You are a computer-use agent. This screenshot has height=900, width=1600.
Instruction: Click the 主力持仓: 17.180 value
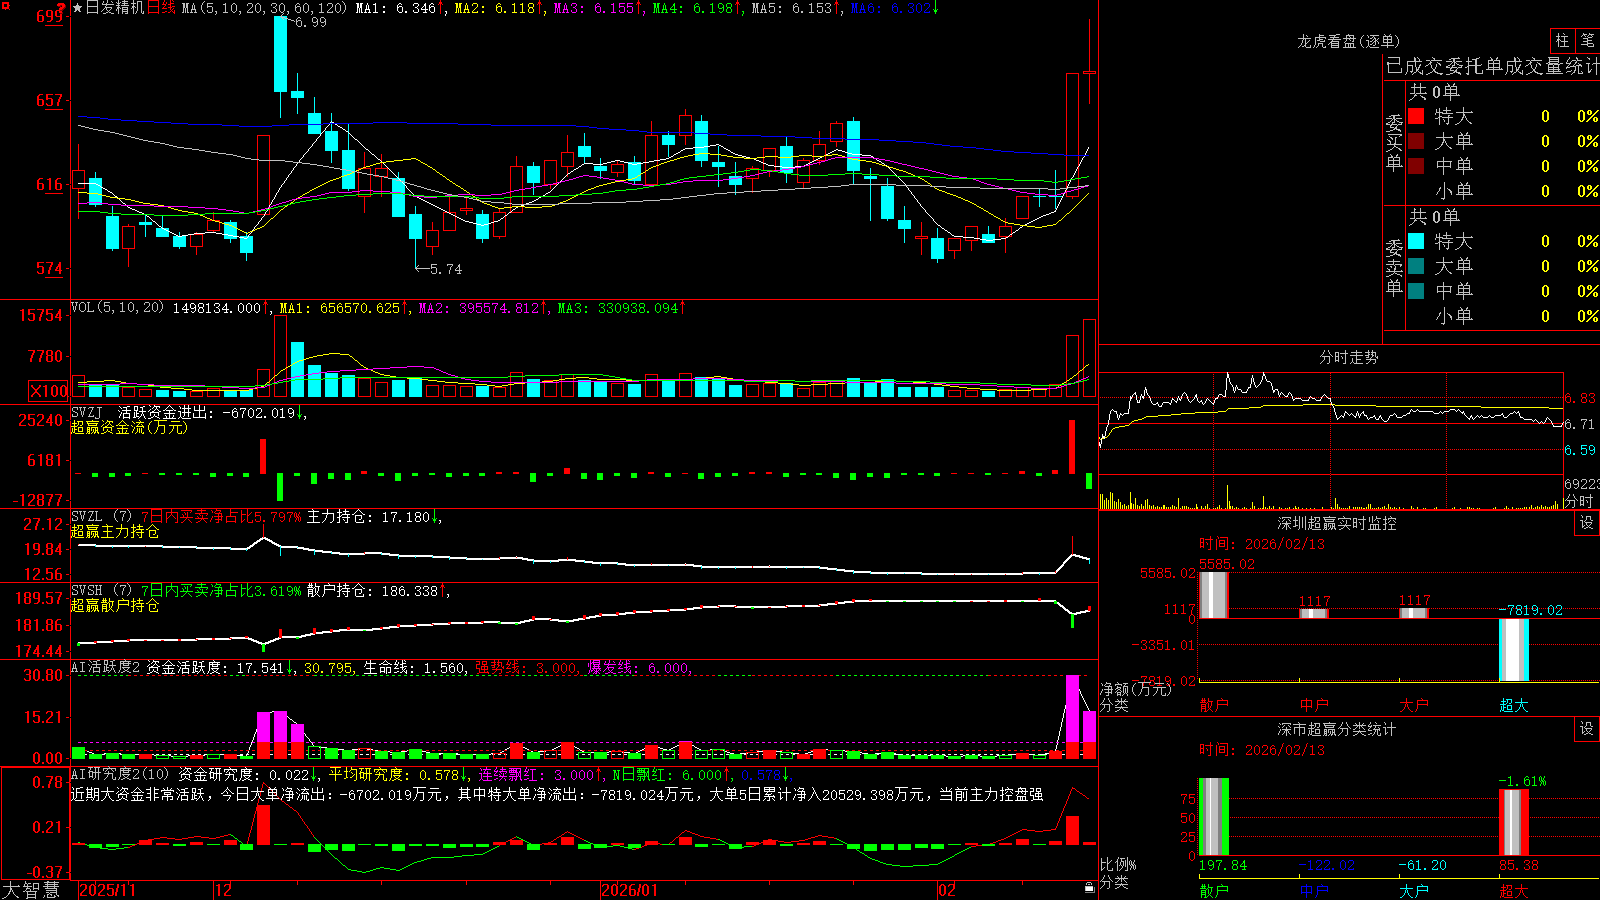[372, 517]
